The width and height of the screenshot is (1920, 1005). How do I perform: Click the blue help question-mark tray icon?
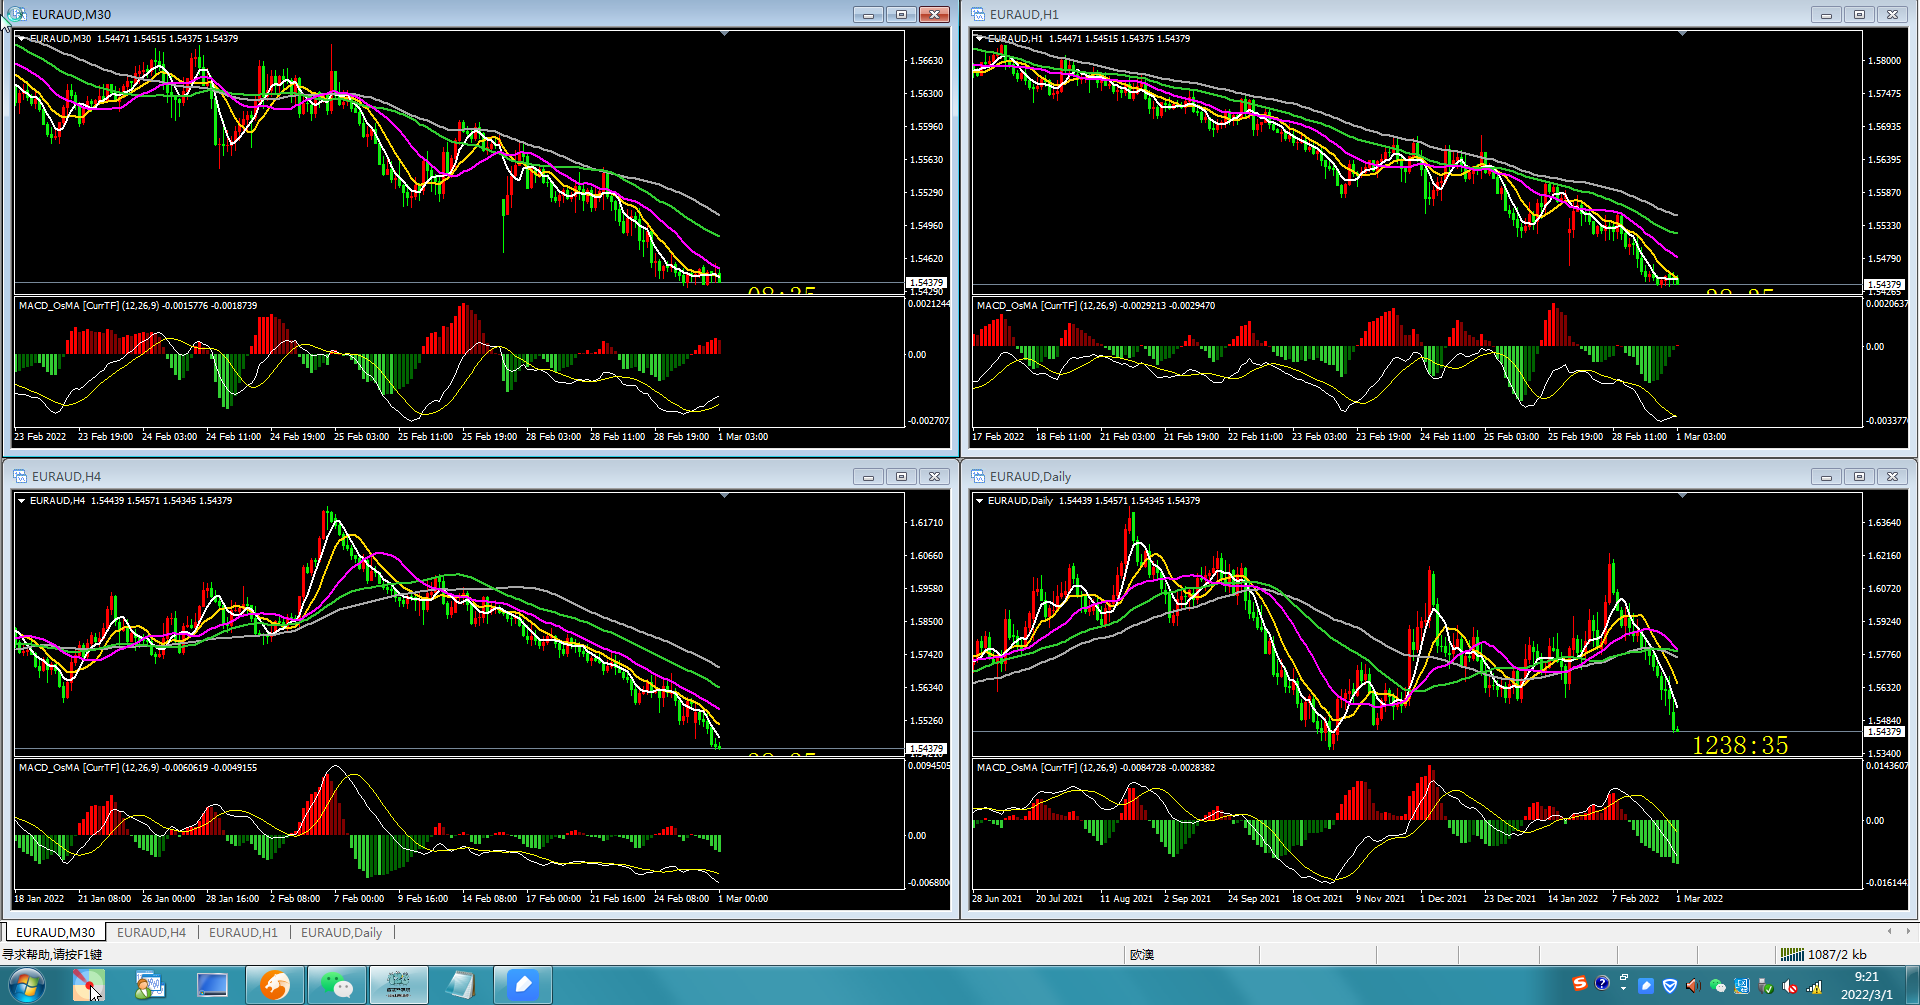click(x=1602, y=984)
